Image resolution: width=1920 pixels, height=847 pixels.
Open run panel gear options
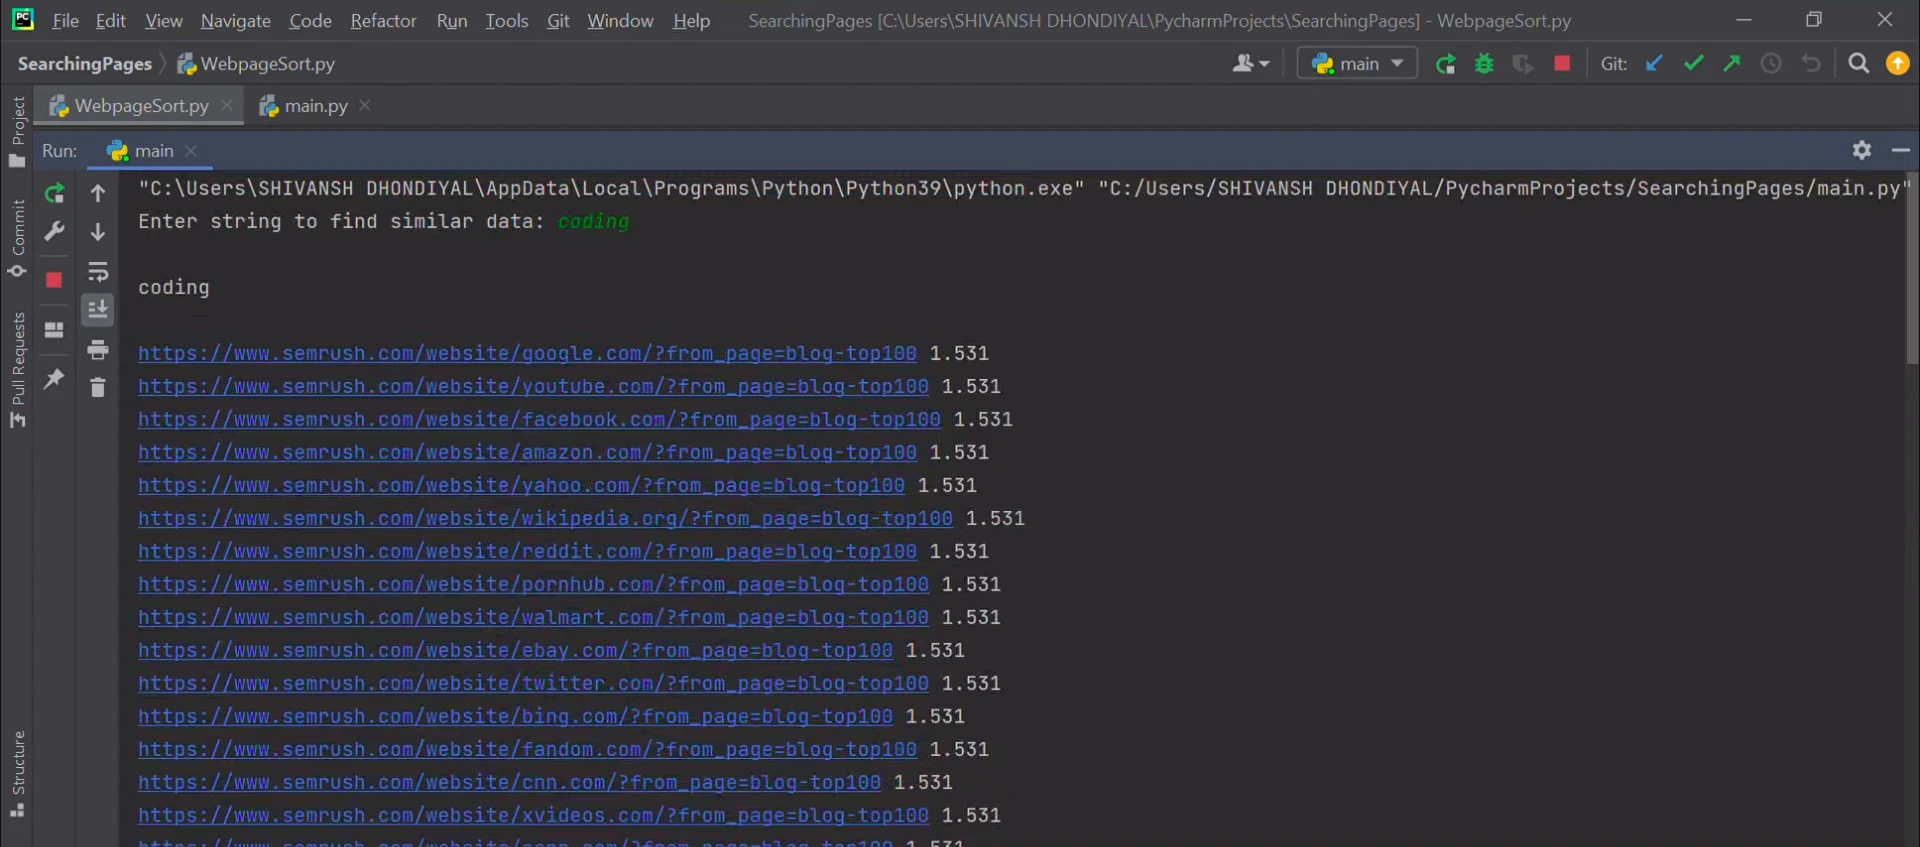point(1861,150)
